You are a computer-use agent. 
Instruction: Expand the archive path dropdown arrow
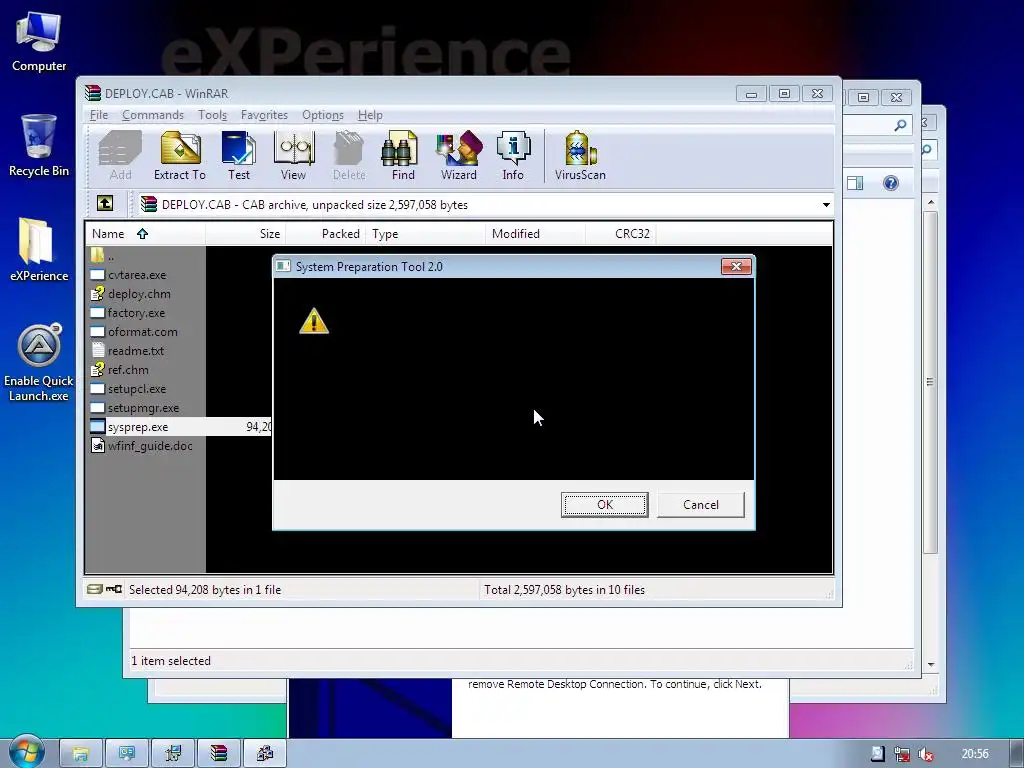click(x=826, y=204)
